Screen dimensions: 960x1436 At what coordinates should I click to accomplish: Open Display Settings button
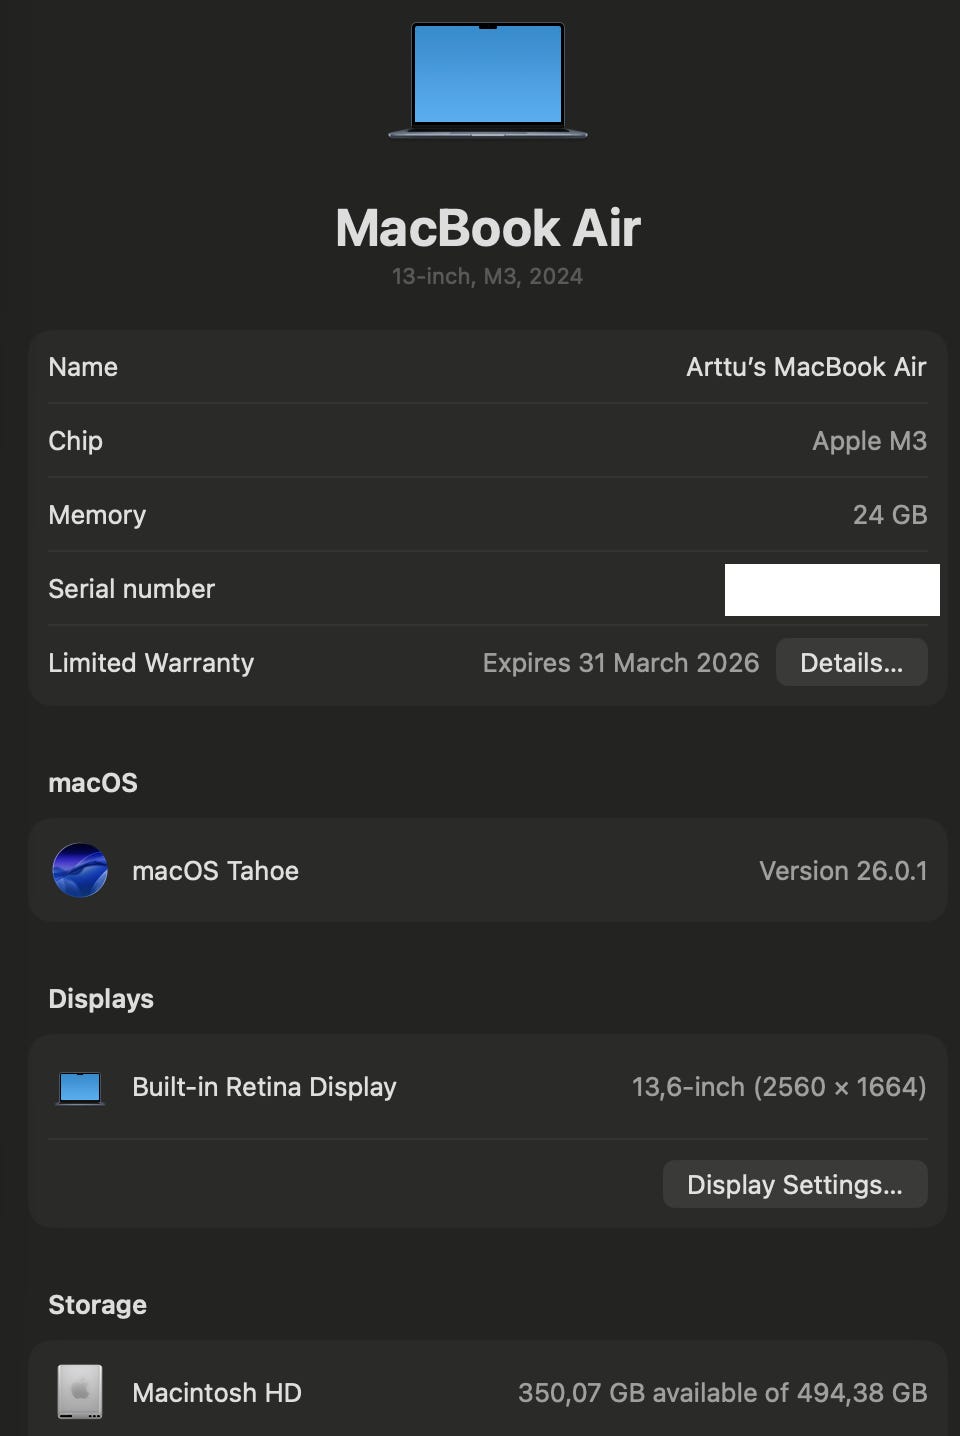(795, 1184)
